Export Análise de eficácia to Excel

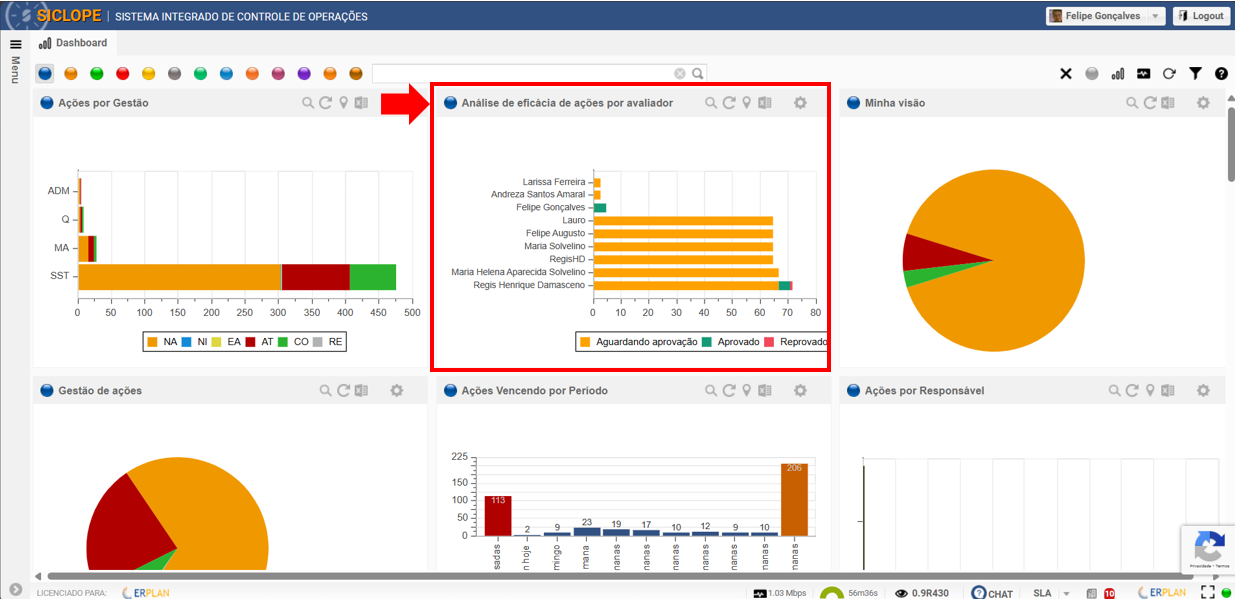[x=765, y=103]
